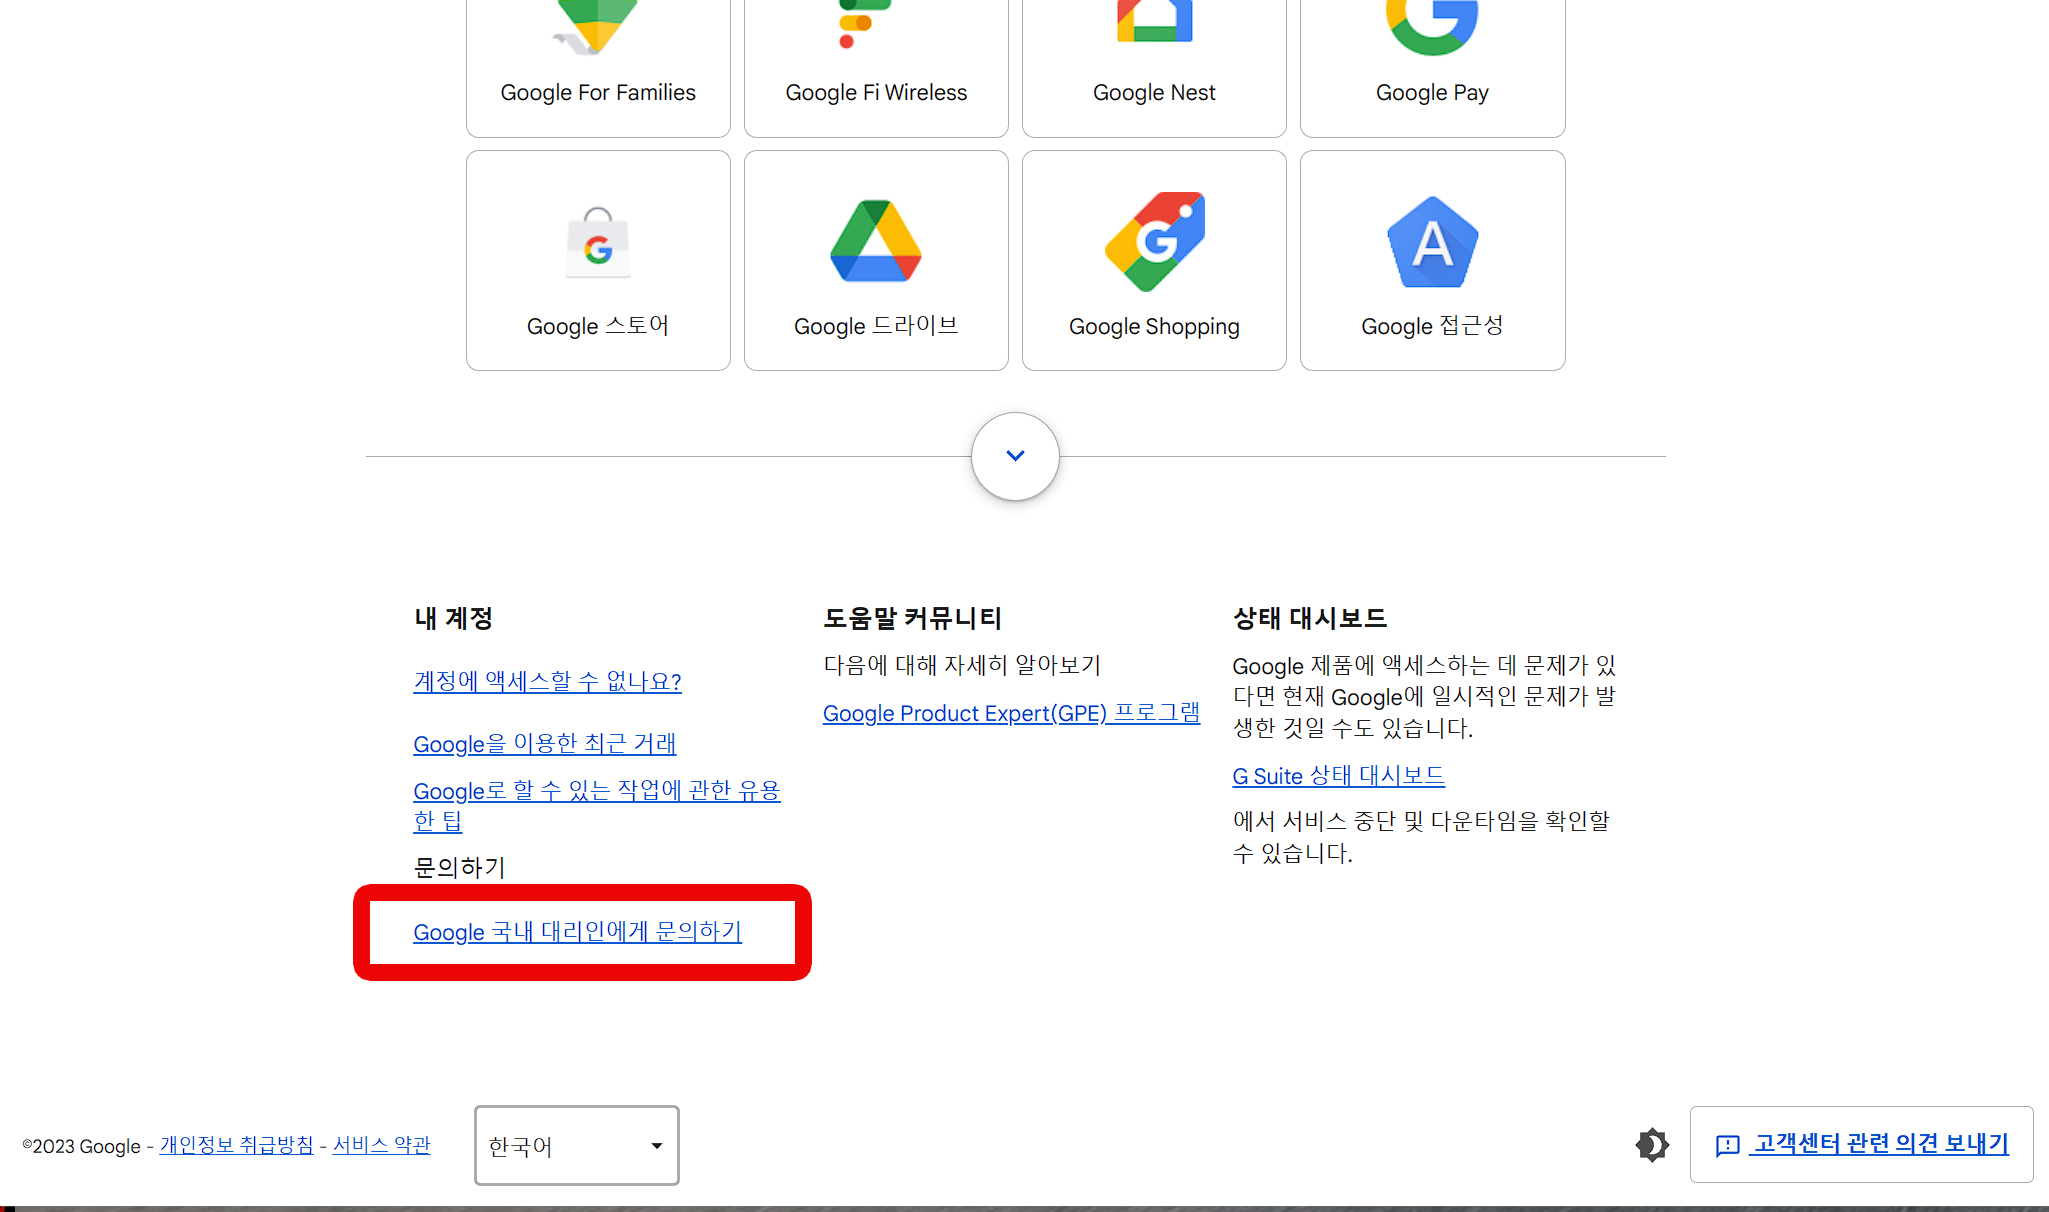
Task: Click the 도움말 커뮤니티 heading
Action: click(x=912, y=618)
